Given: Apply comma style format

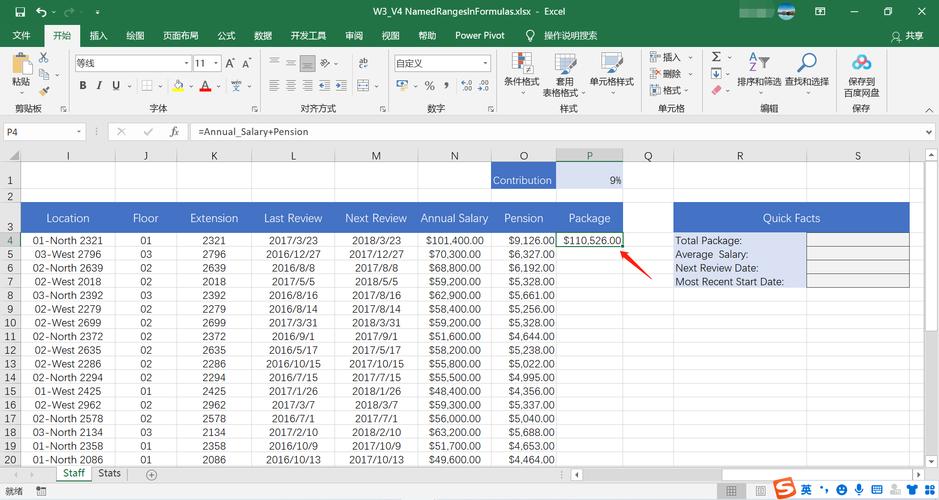Looking at the screenshot, I should point(446,86).
